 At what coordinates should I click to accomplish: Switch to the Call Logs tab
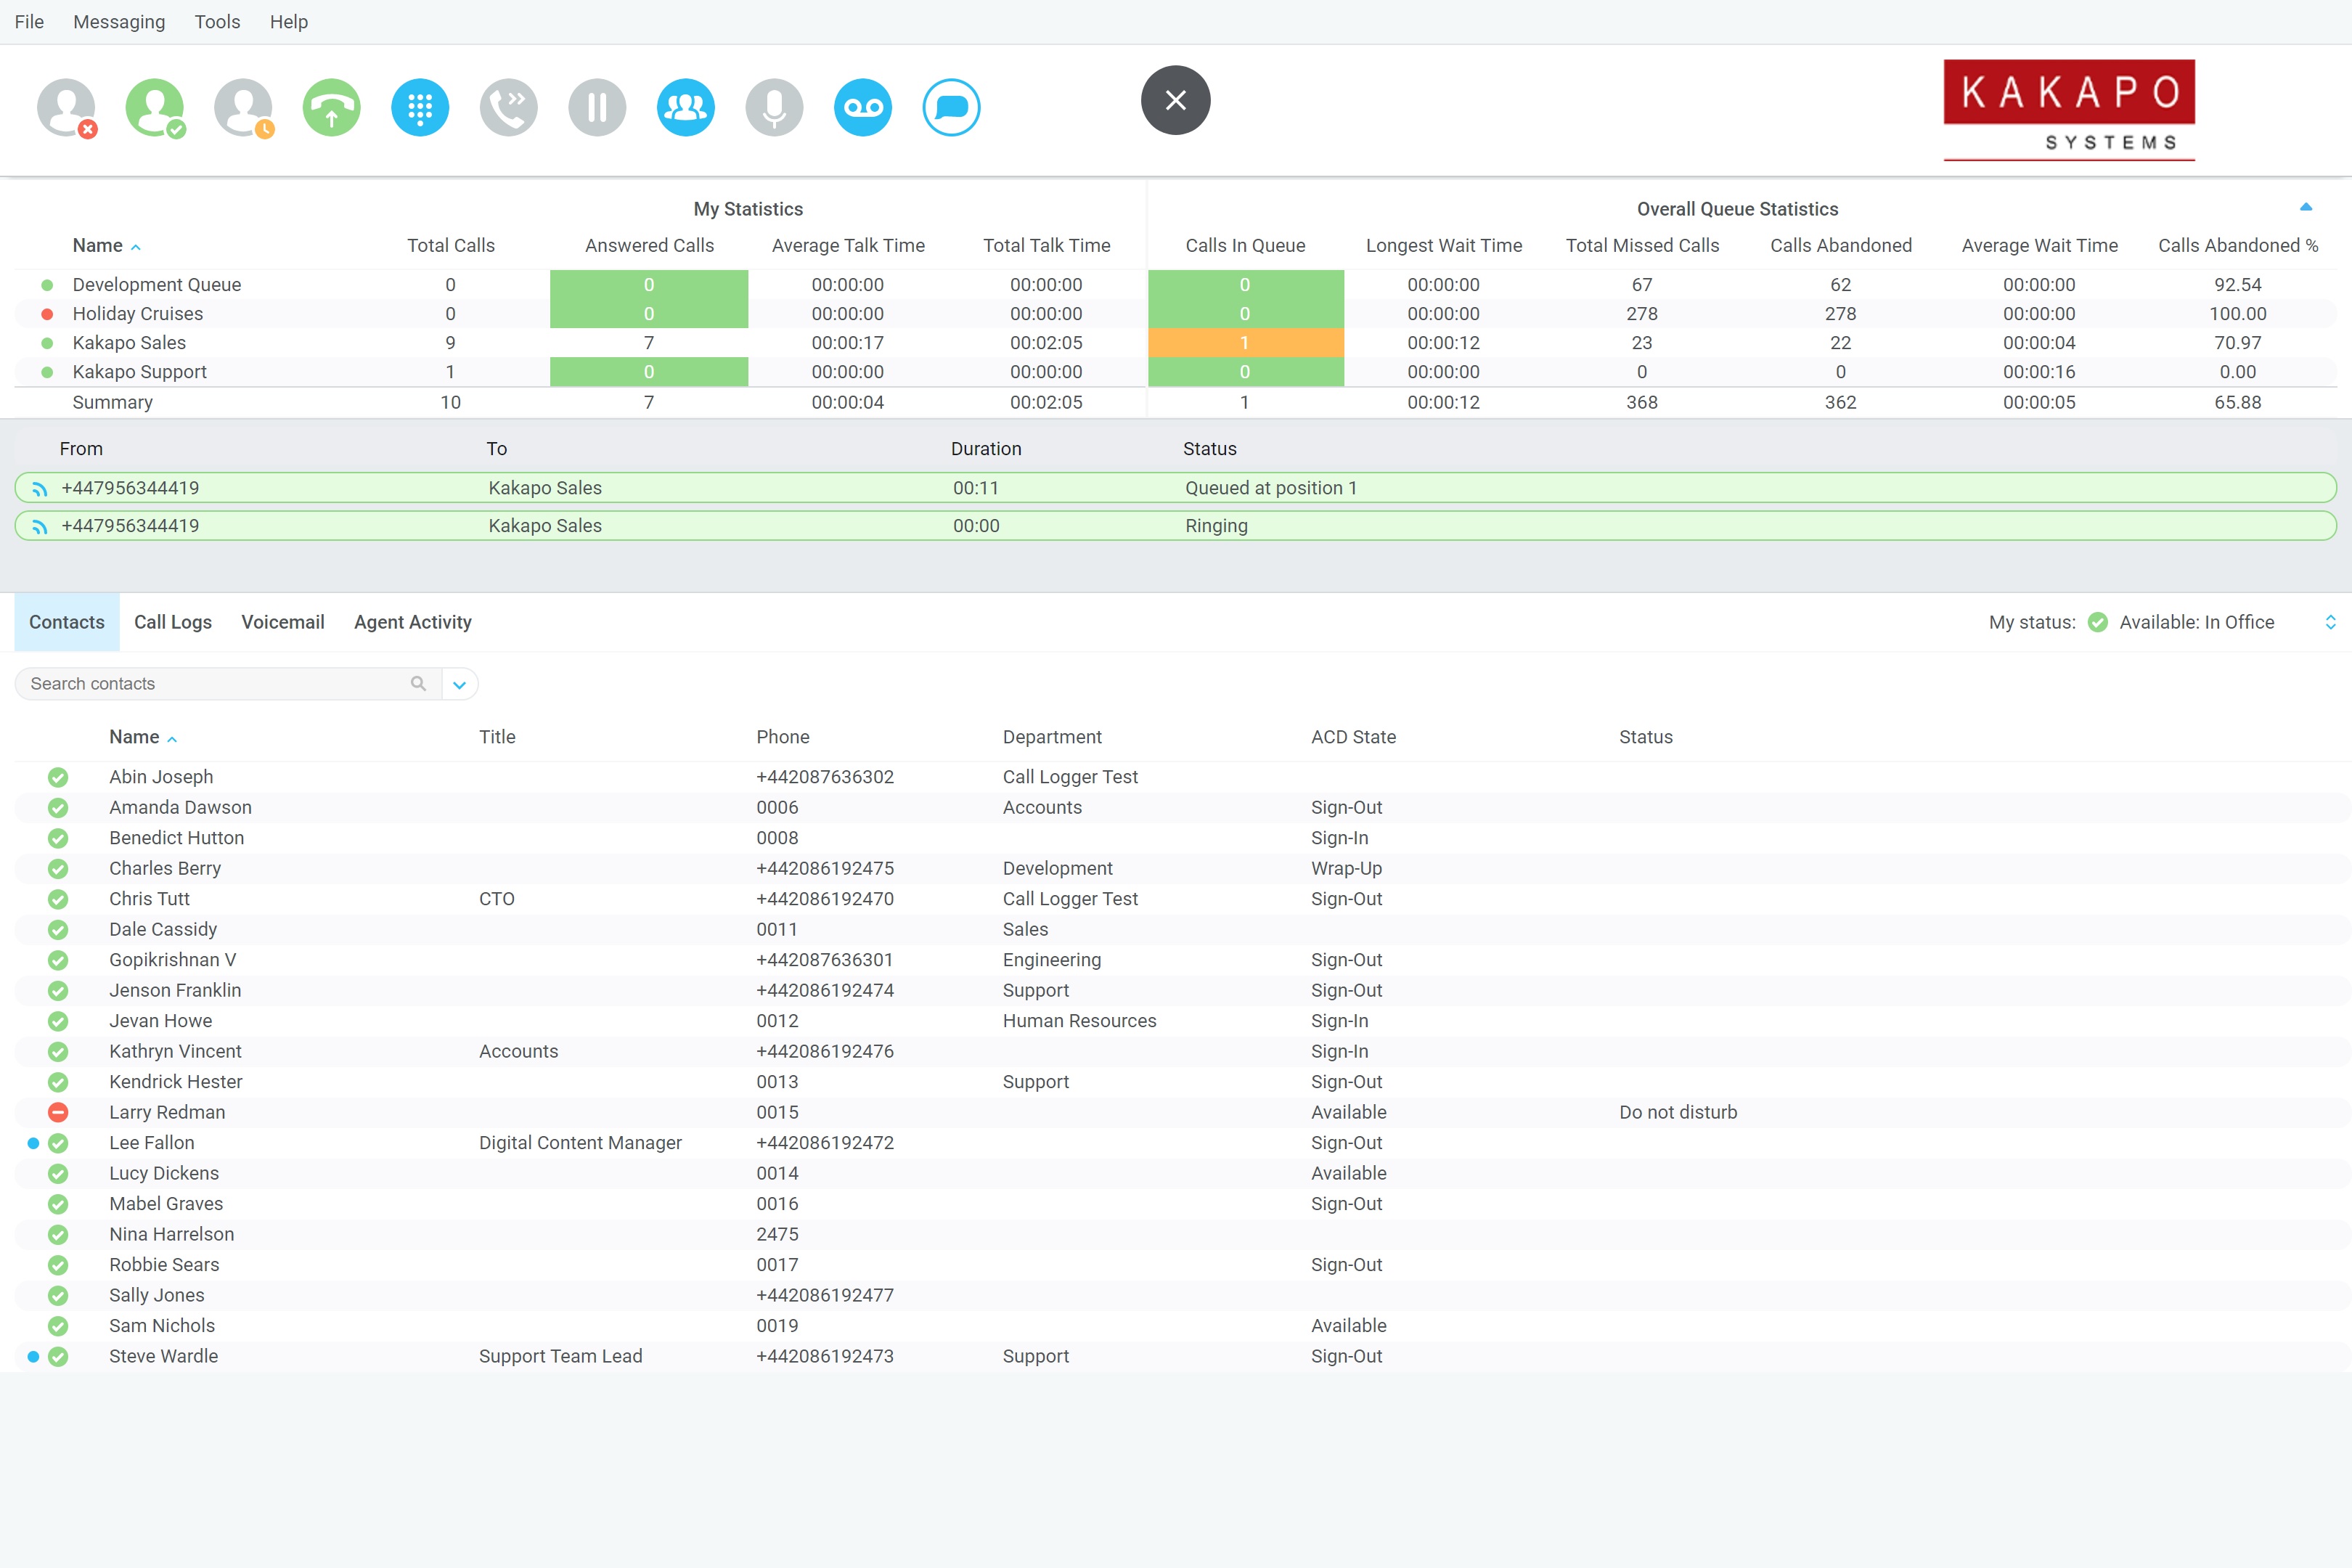click(173, 622)
